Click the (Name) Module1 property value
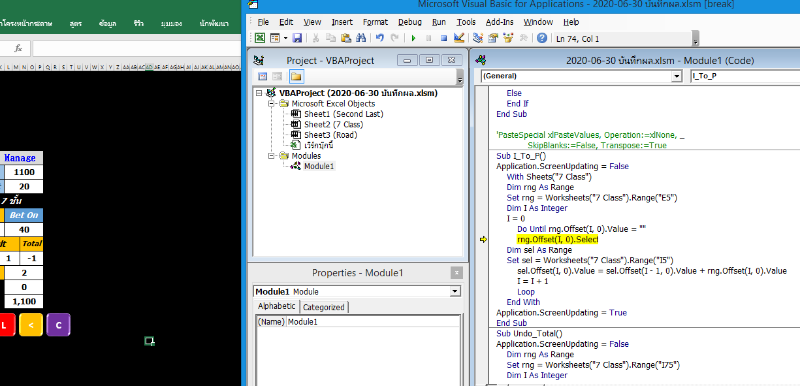Image resolution: width=800 pixels, height=386 pixels. [x=372, y=322]
